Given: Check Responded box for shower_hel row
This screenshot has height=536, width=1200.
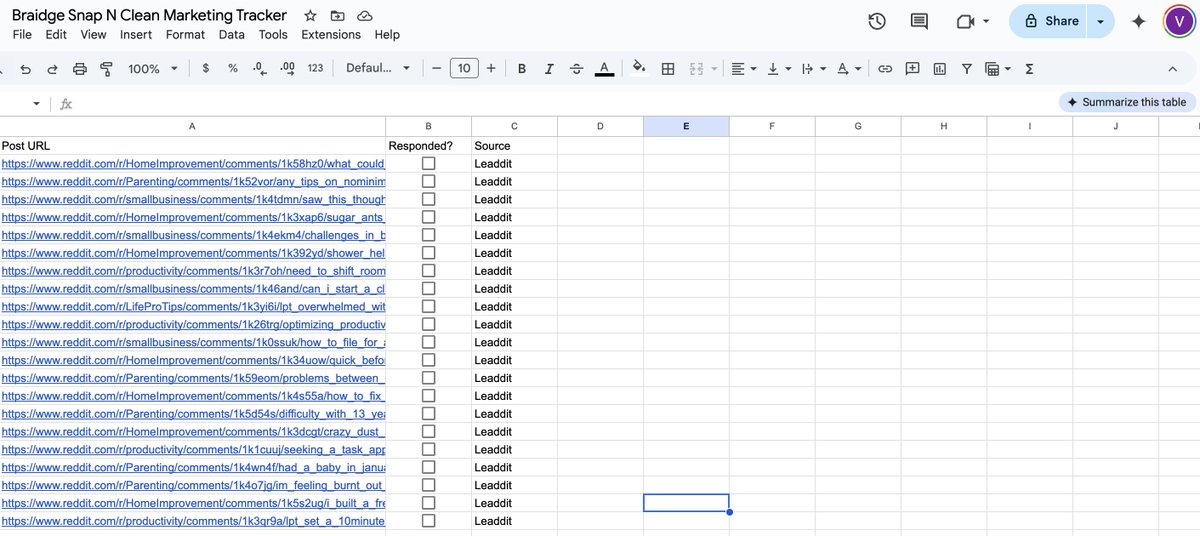Looking at the screenshot, I should tap(428, 253).
